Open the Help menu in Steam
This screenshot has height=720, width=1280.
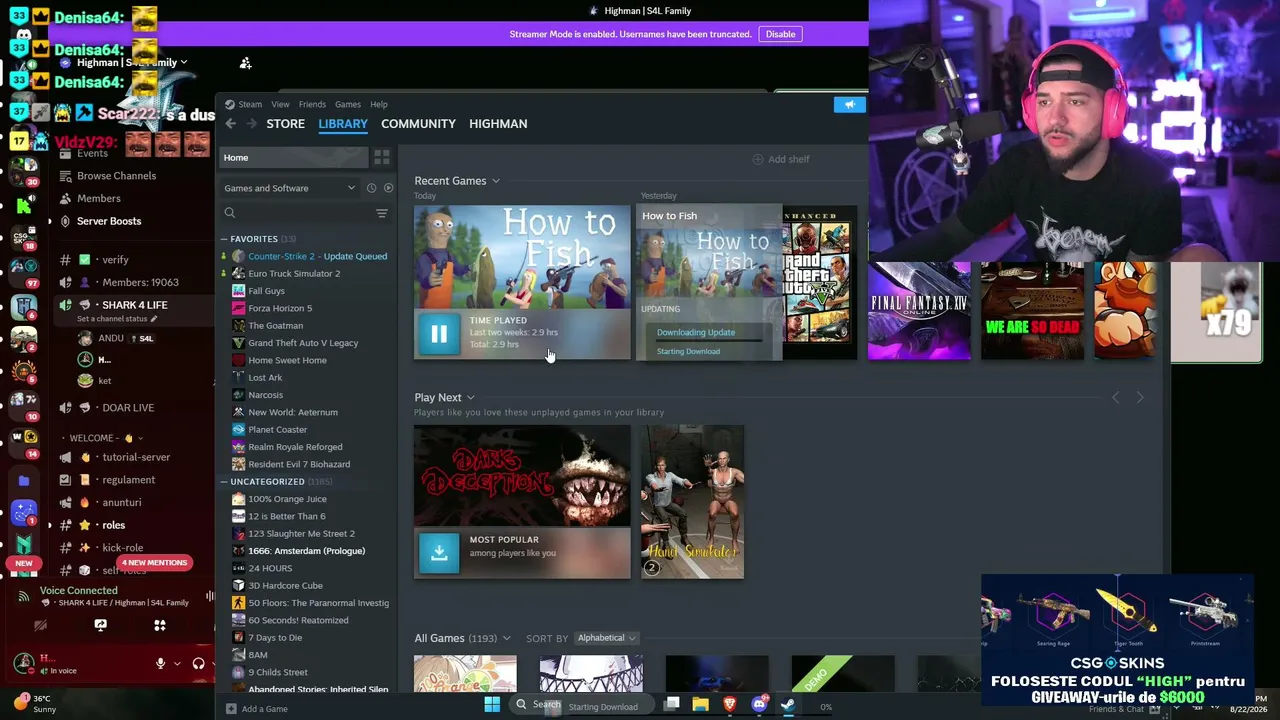coord(379,104)
